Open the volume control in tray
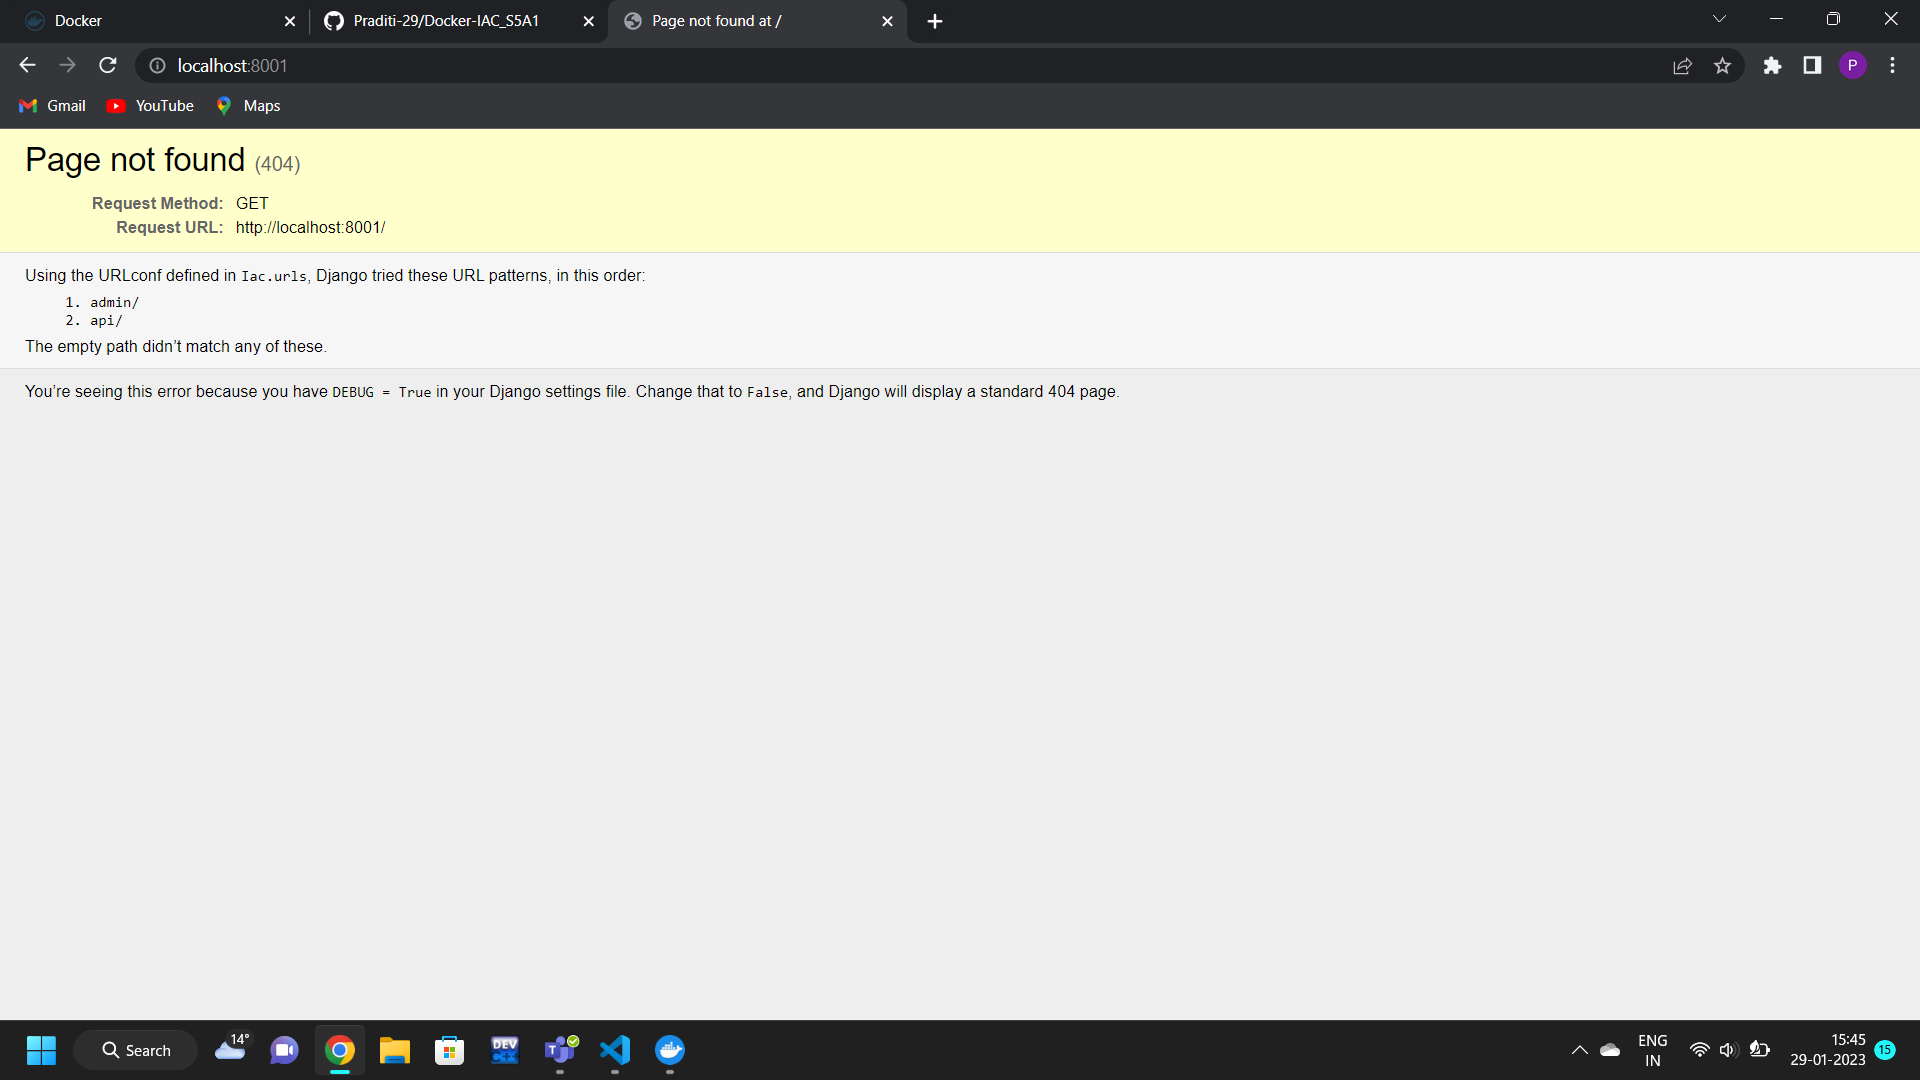 click(x=1727, y=1050)
